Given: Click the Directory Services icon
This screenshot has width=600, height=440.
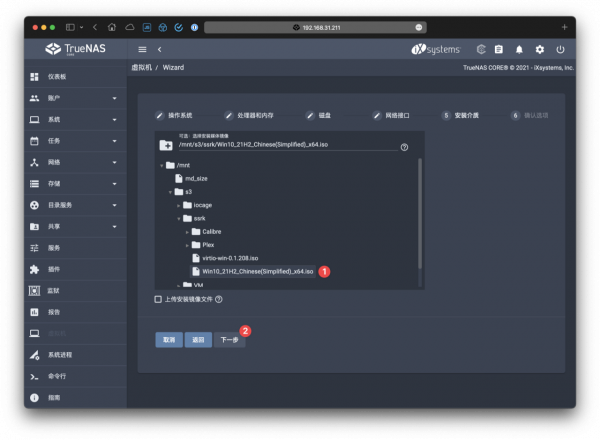Looking at the screenshot, I should click(34, 205).
